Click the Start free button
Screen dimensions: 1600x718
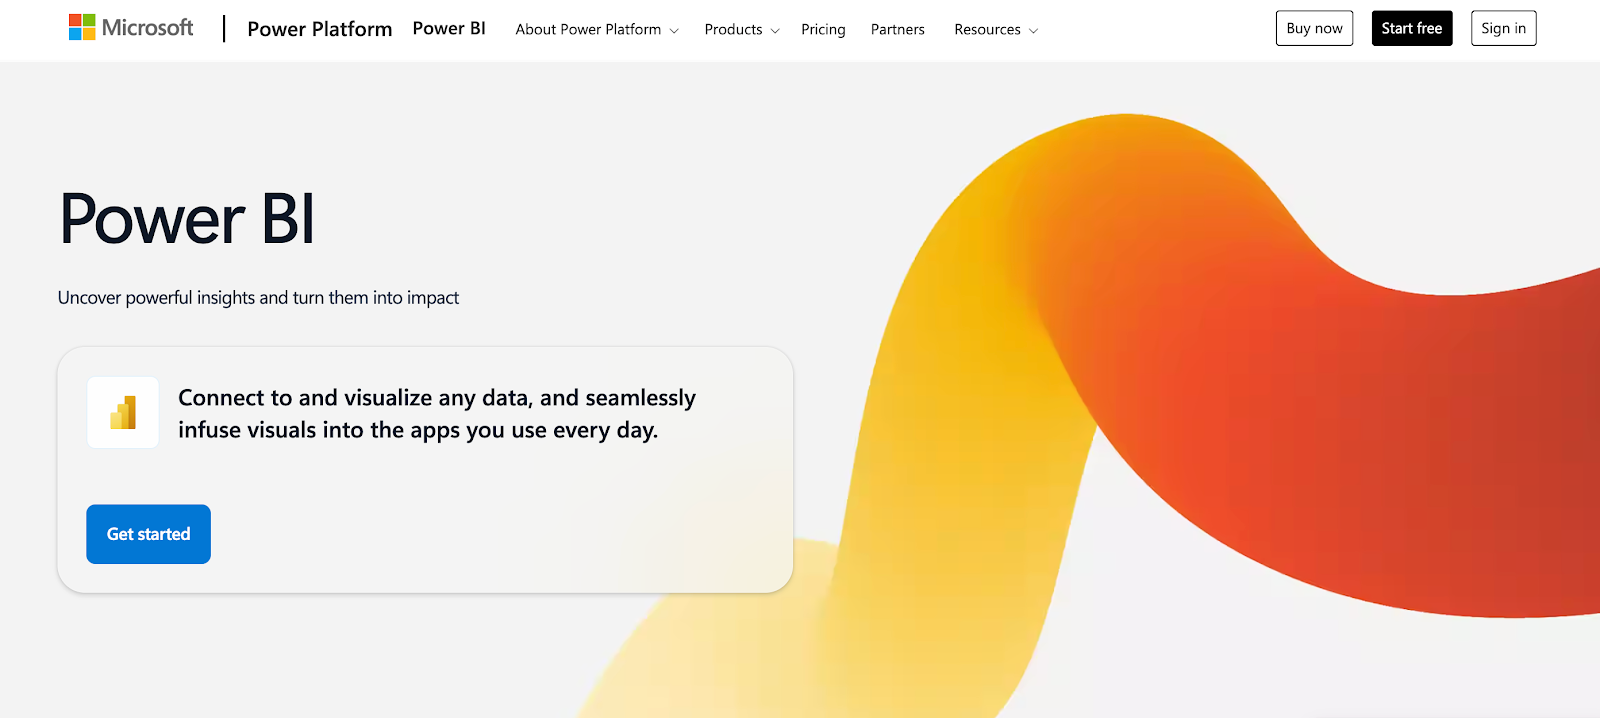pos(1412,28)
